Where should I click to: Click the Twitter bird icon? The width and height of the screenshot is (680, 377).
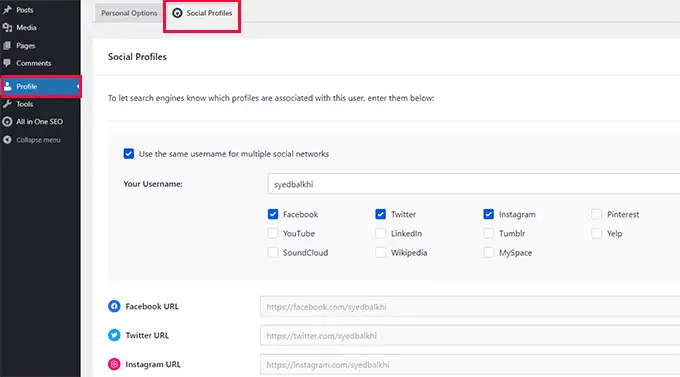(114, 335)
